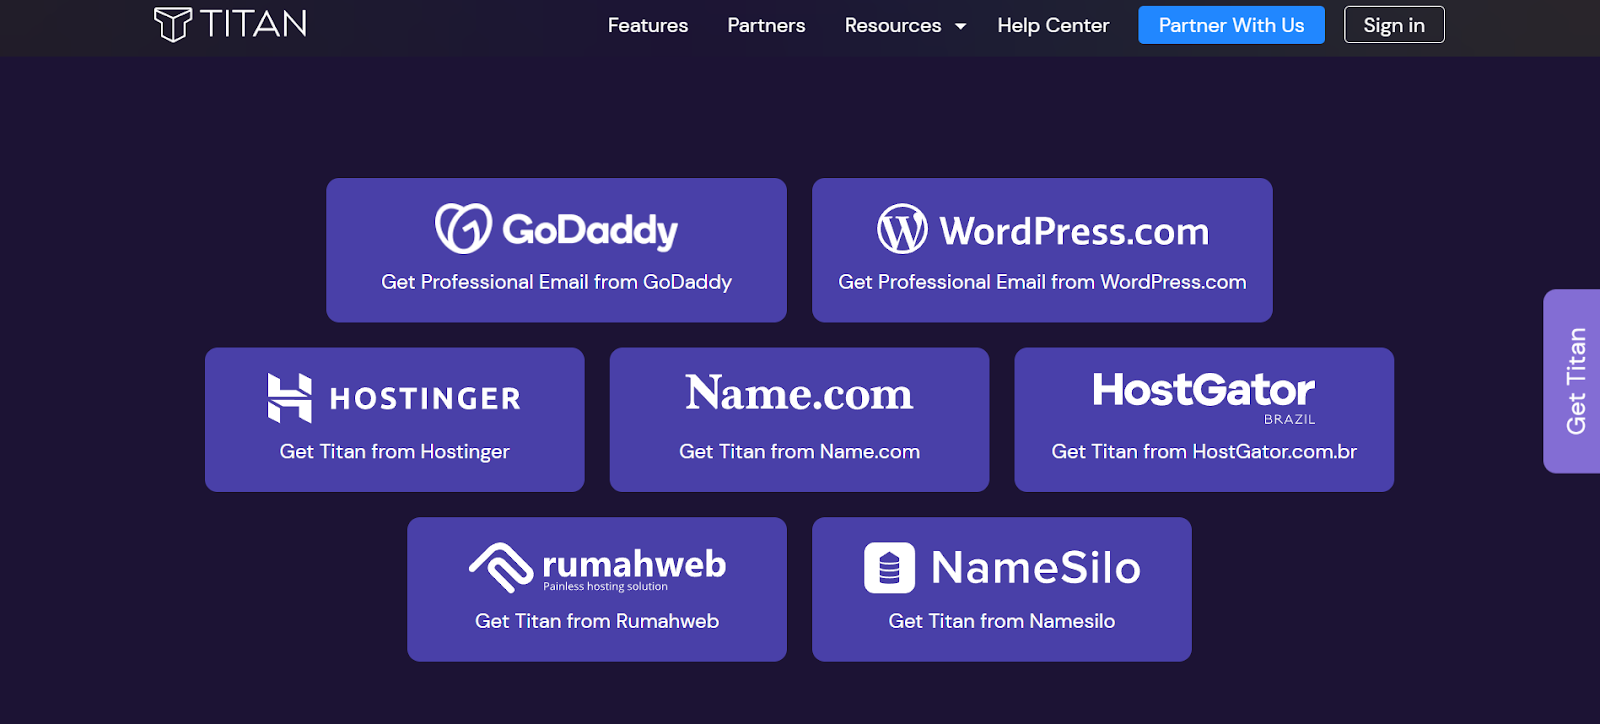Screen dimensions: 1600x724
Task: Choose Get Titan from HostGator.com.br
Action: (x=1204, y=452)
